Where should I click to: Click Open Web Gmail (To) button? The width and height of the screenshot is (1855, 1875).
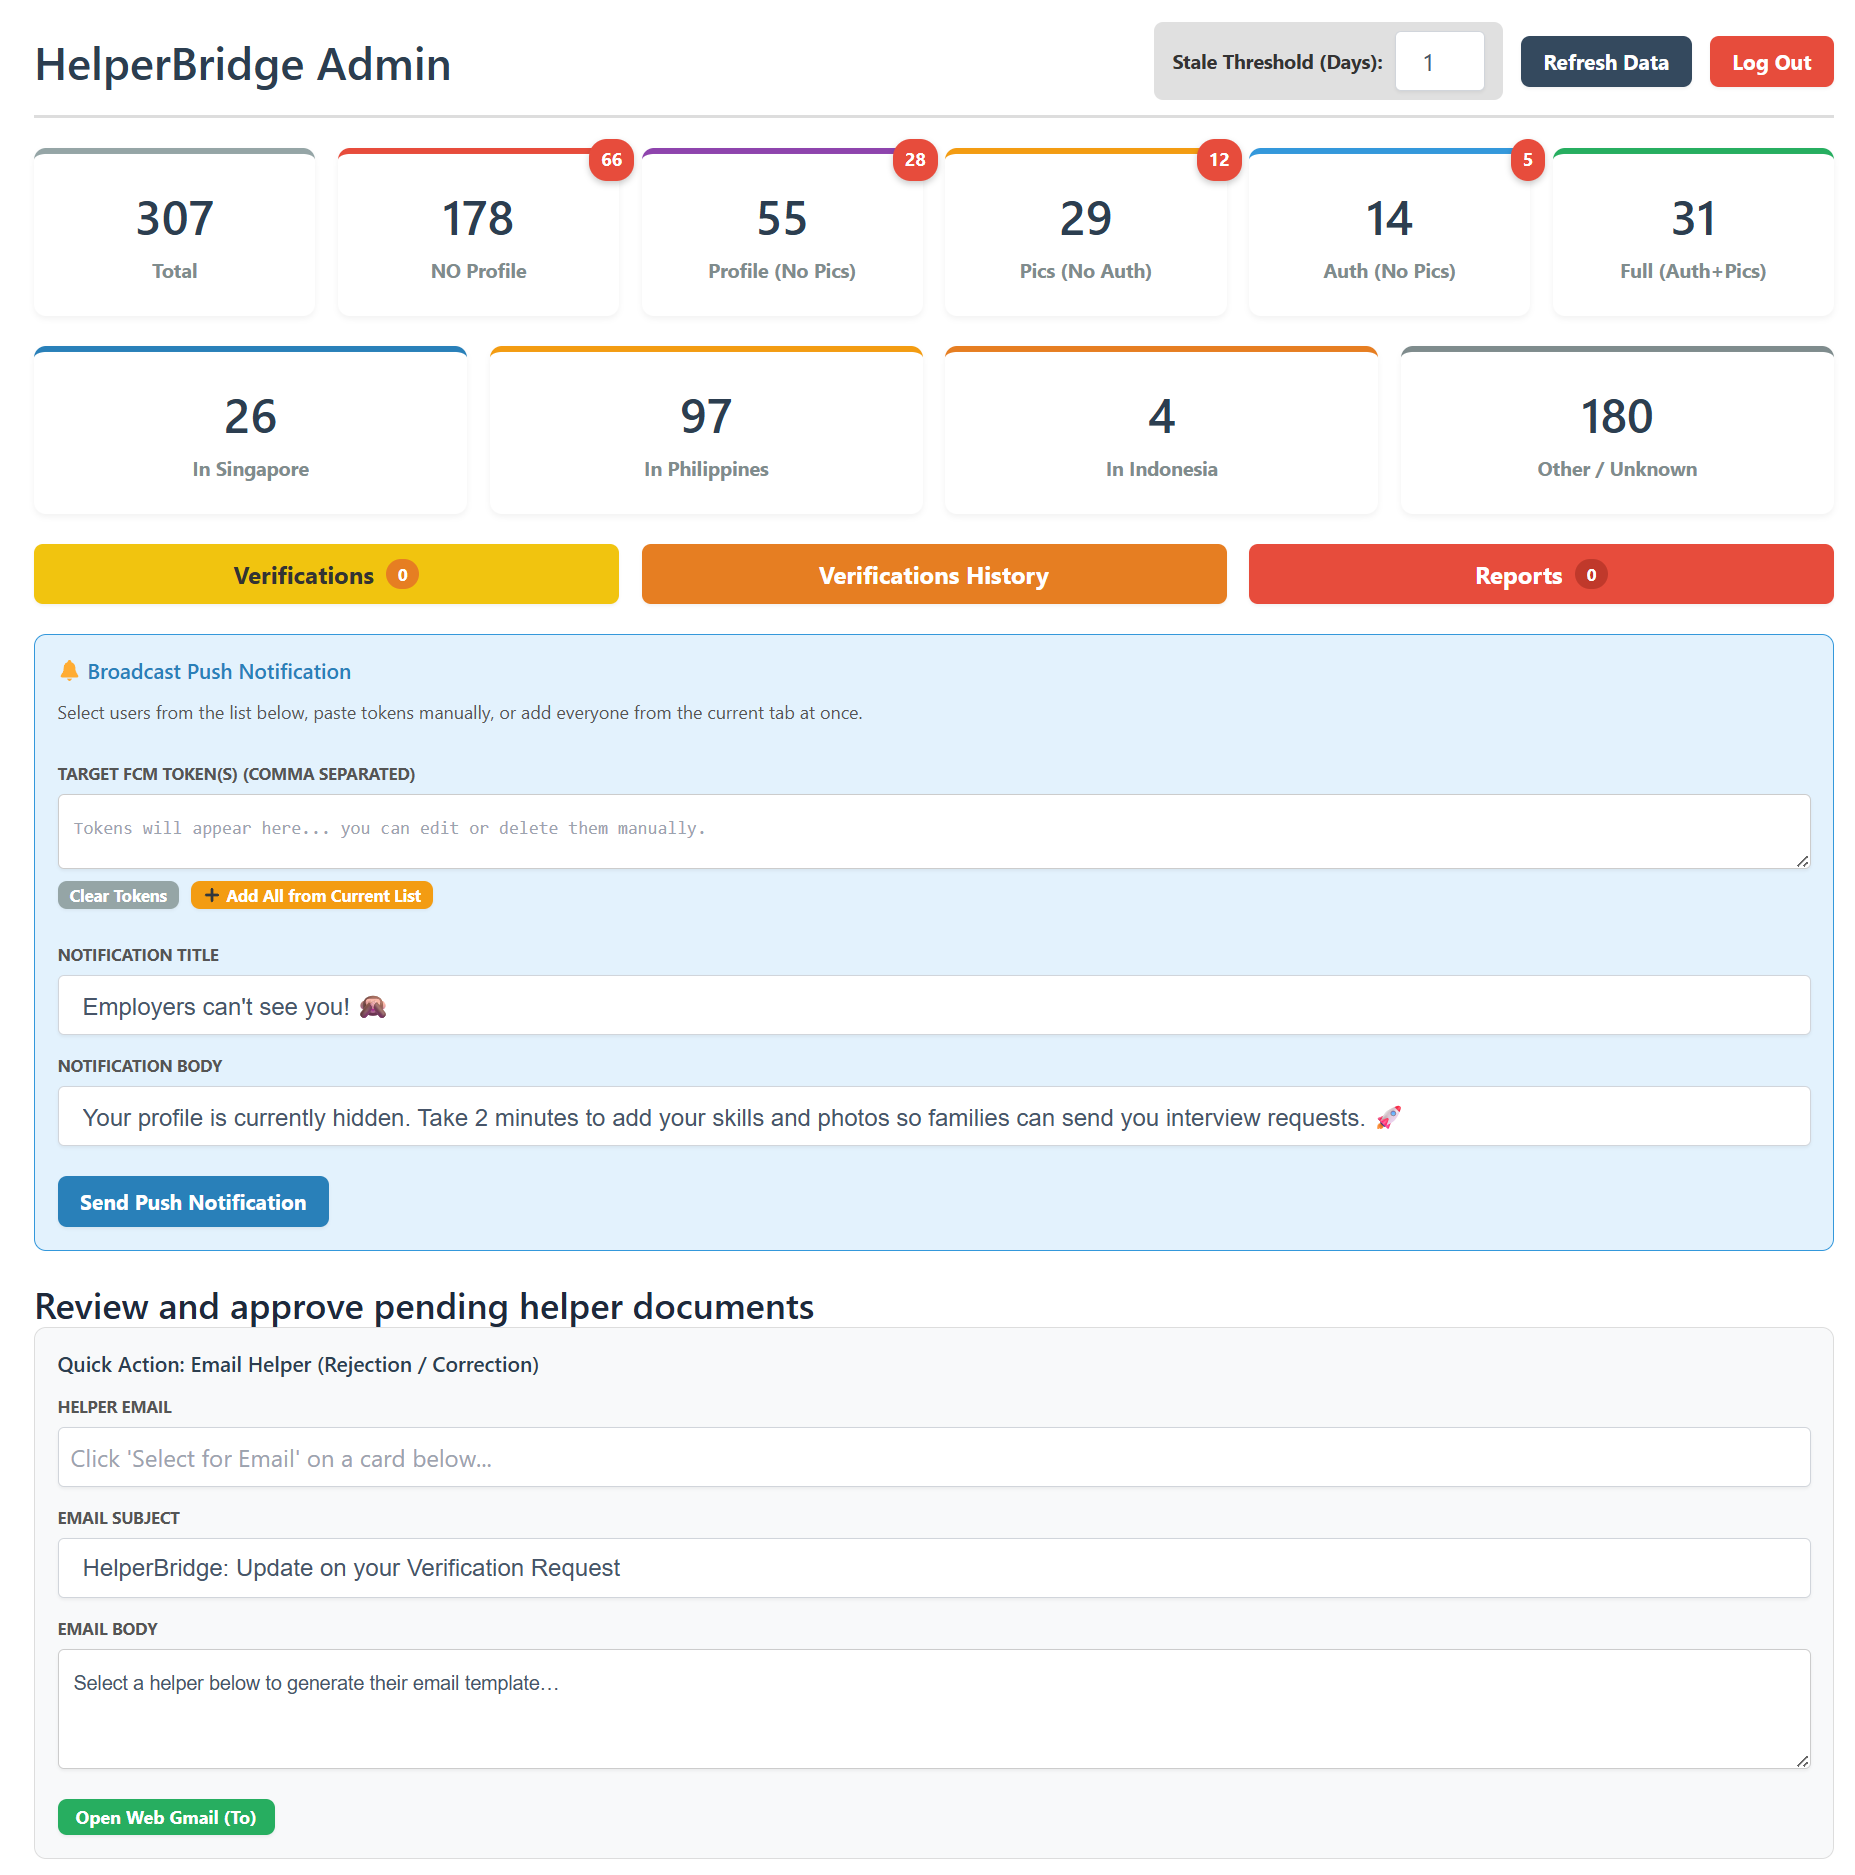click(x=166, y=1817)
